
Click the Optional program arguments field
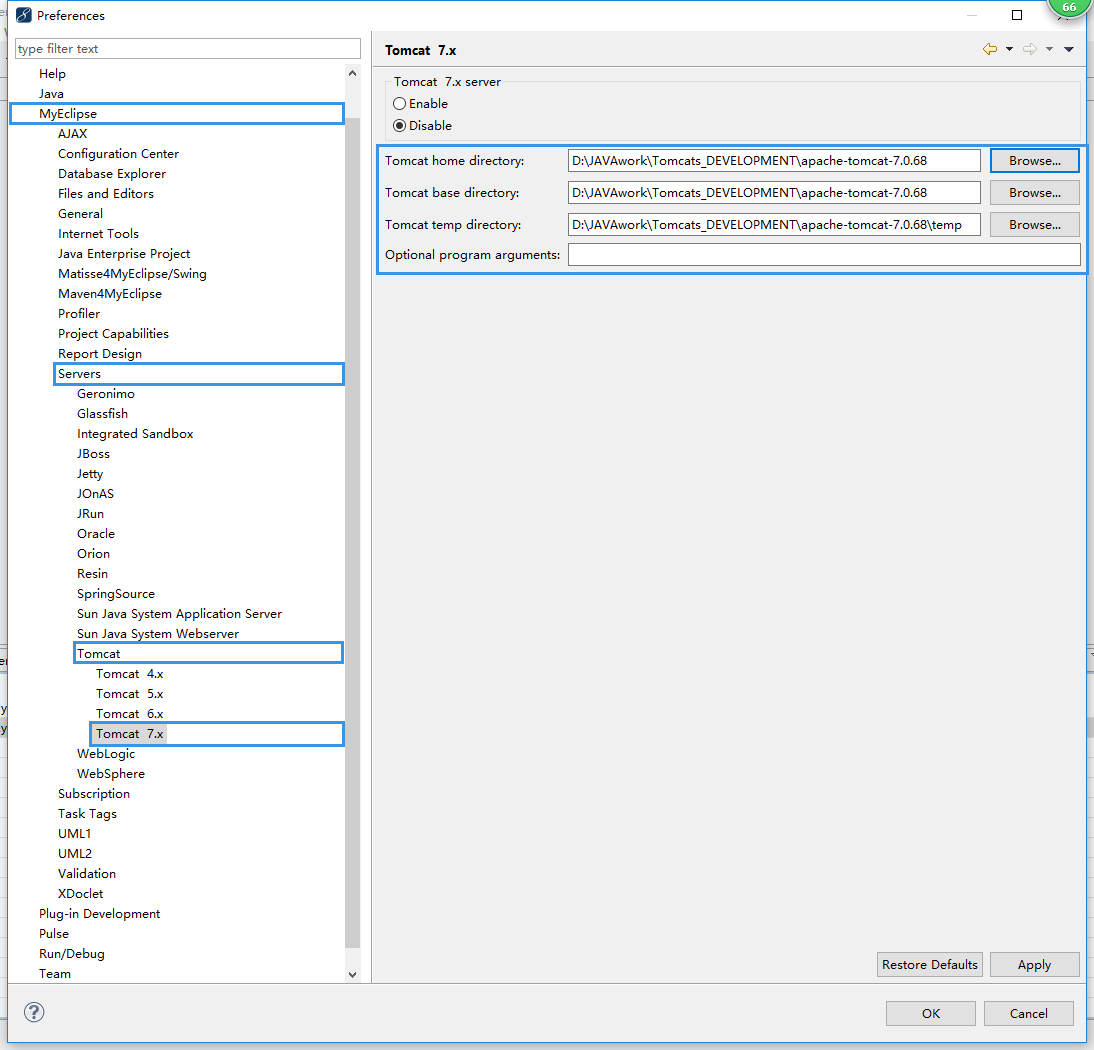click(824, 255)
